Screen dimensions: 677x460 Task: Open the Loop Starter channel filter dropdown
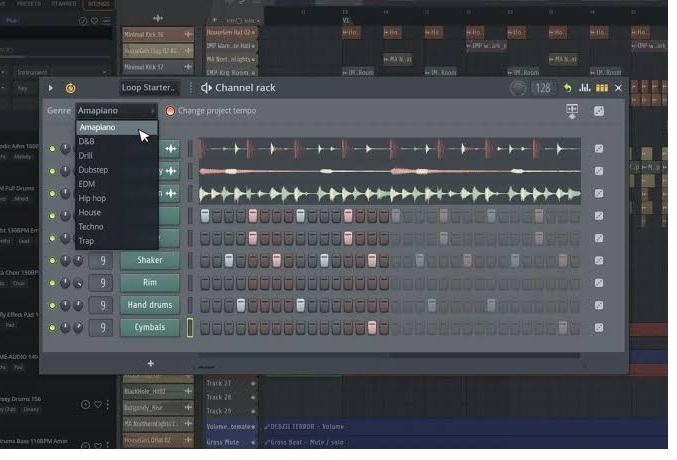148,88
